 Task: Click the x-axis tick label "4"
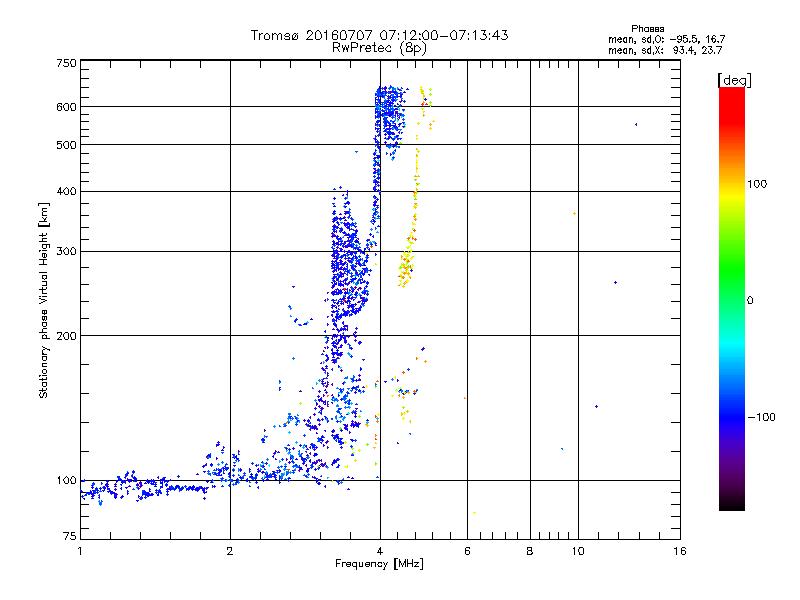[380, 551]
